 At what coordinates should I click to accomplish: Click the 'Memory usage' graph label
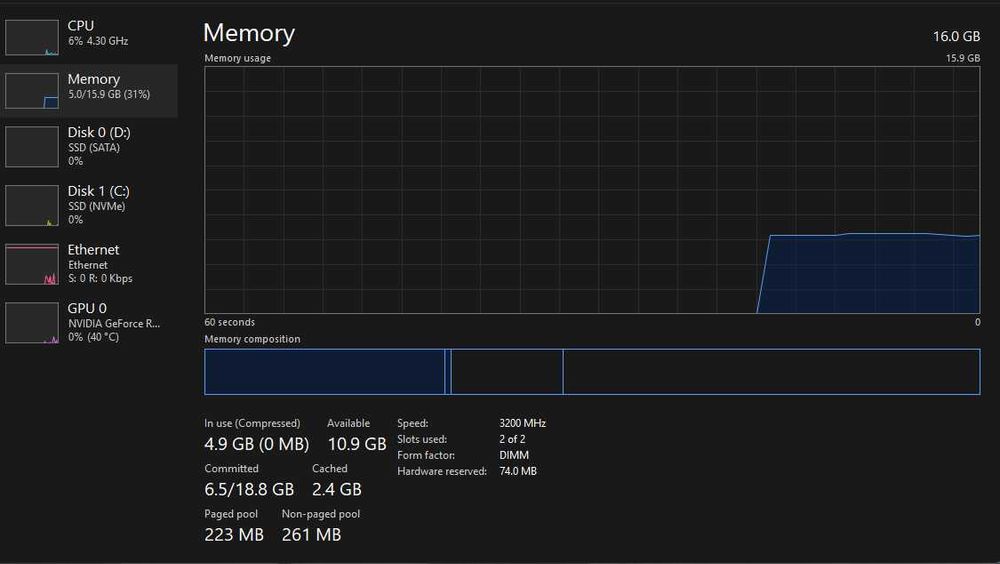coord(237,58)
